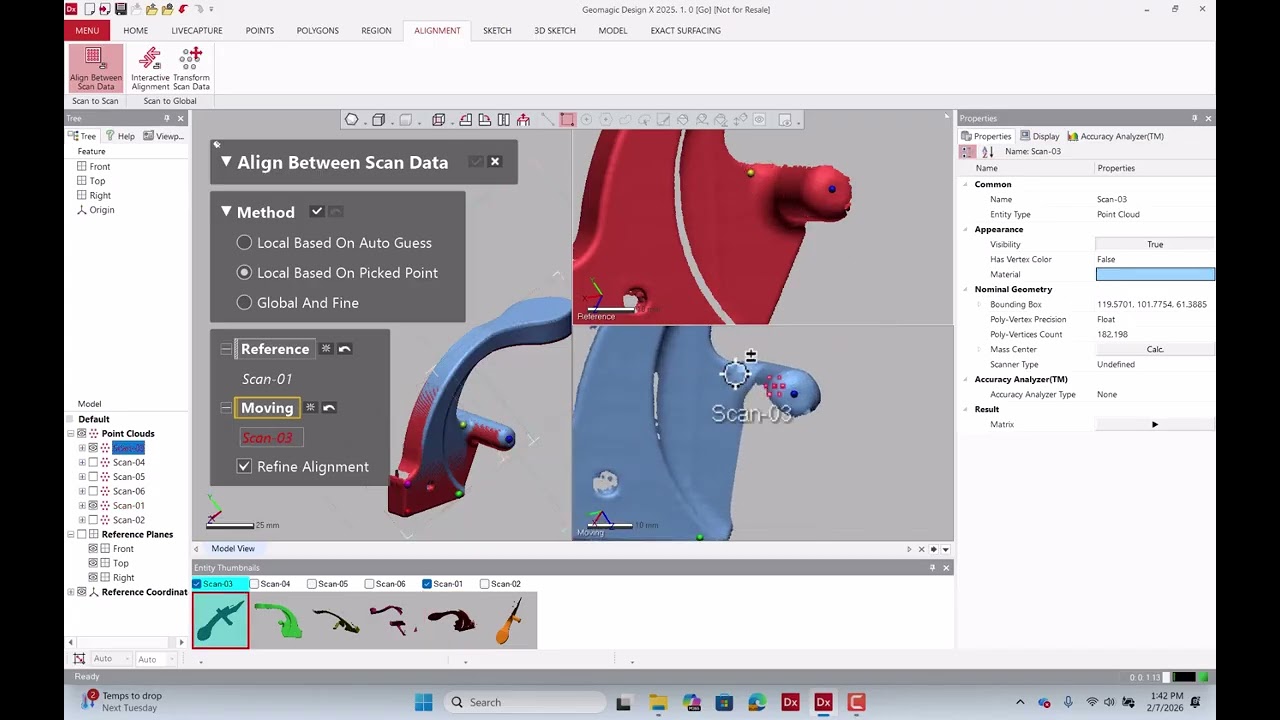Open the Interactive Alignment tool

coord(150,68)
